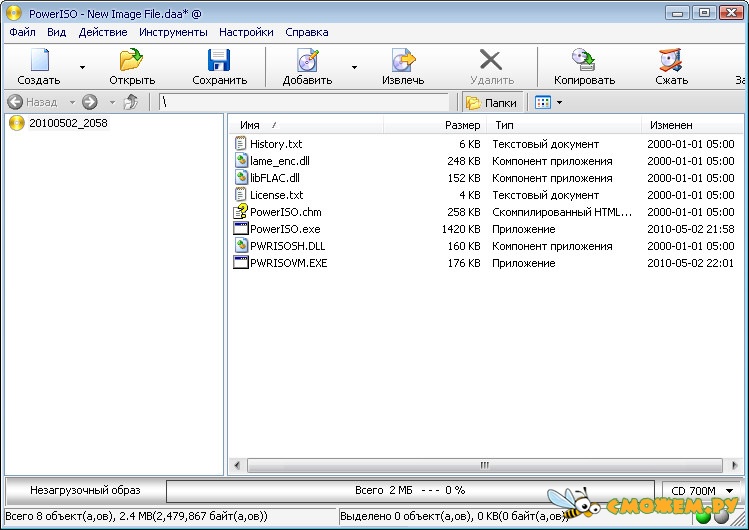Image resolution: width=749 pixels, height=530 pixels.
Task: Open the Файл menu
Action: click(x=22, y=32)
